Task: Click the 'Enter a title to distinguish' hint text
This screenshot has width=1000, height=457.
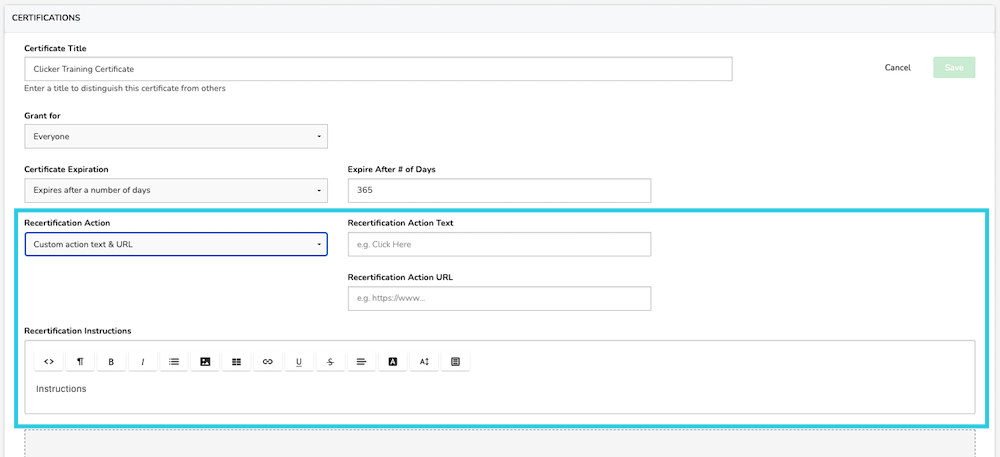Action: click(125, 89)
